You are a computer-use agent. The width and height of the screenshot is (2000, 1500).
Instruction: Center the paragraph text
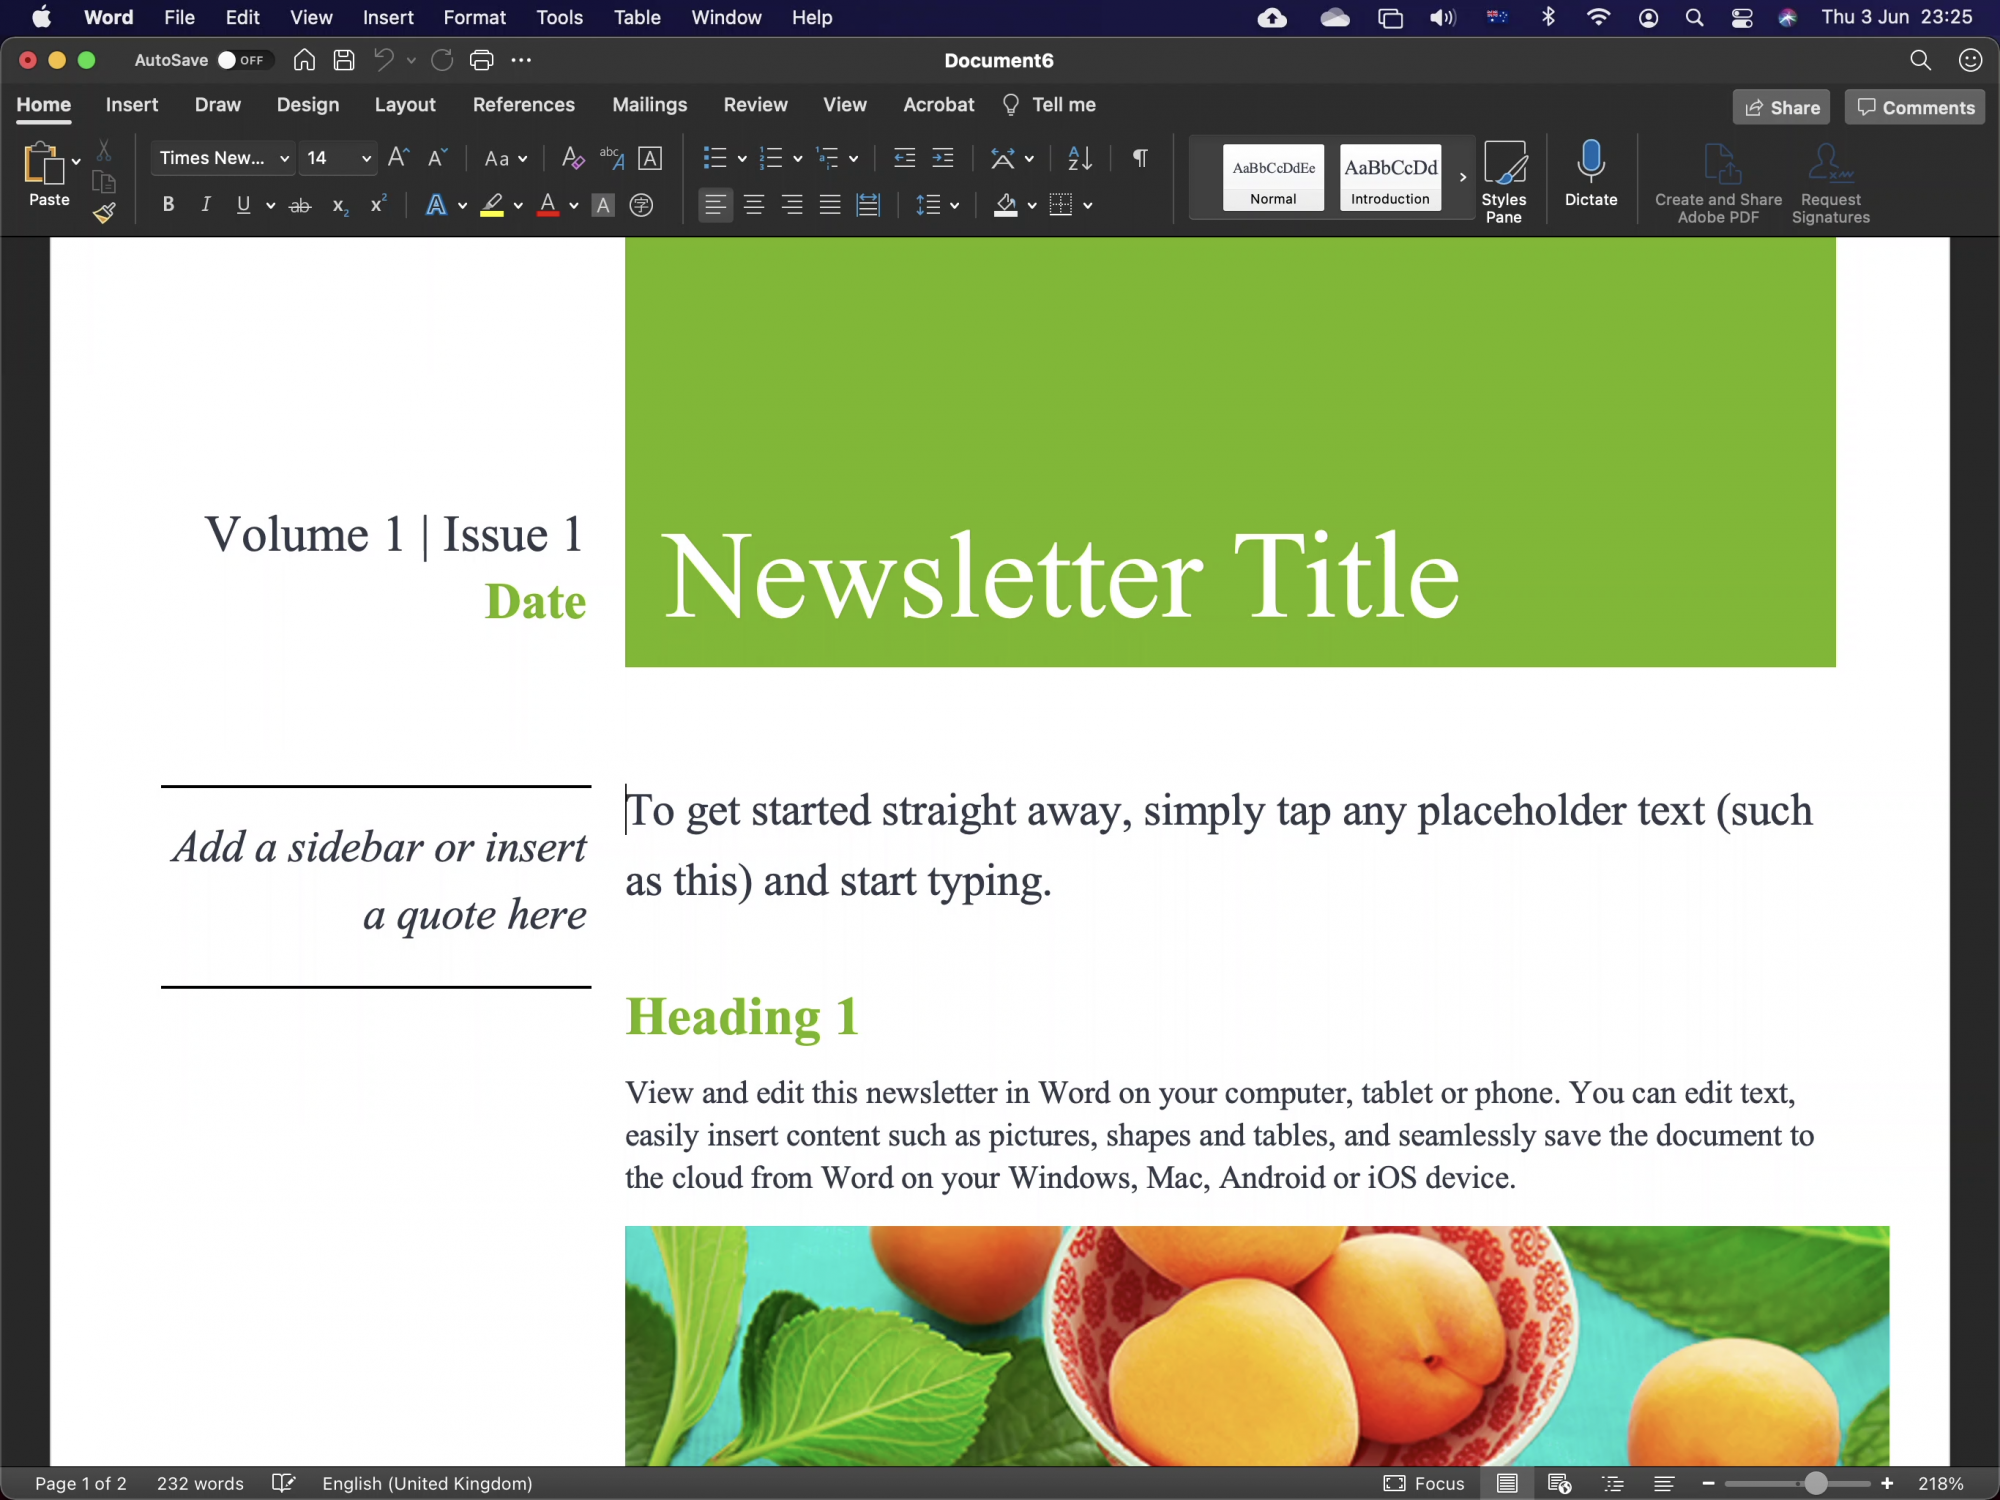click(754, 205)
